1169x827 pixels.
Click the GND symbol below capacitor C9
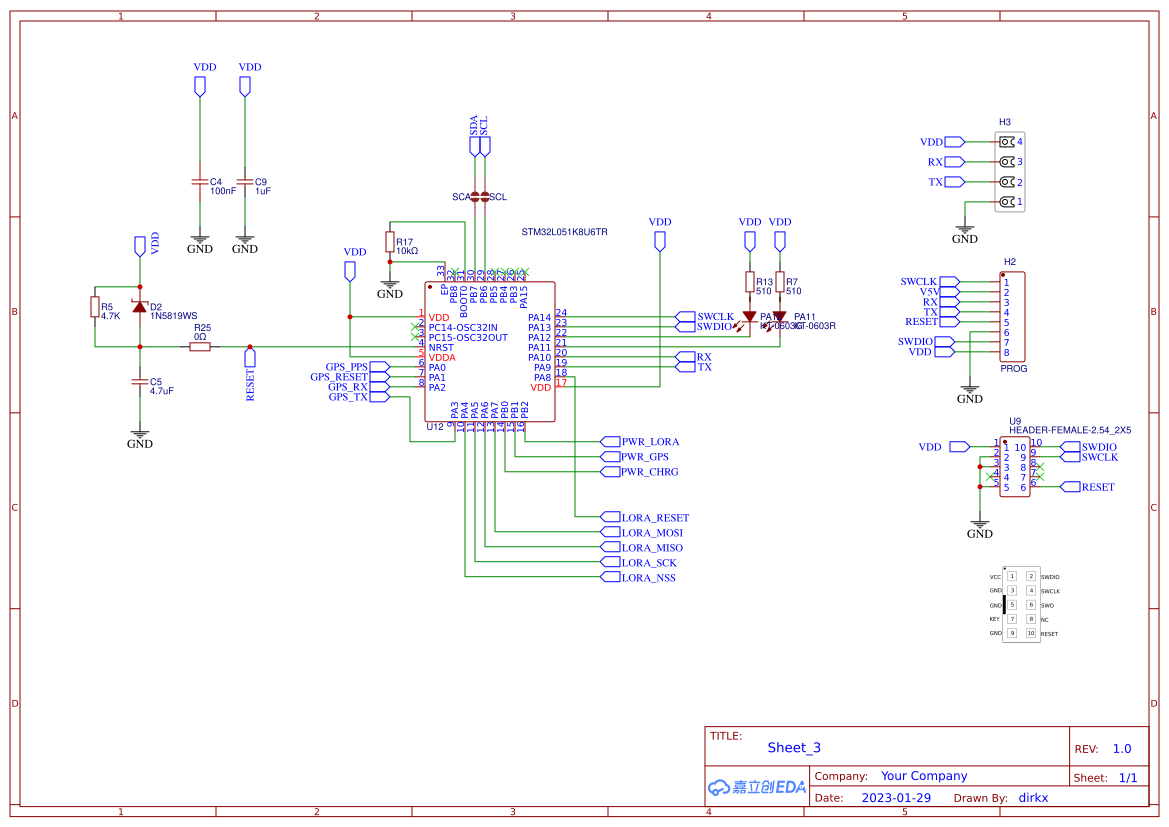pos(243,238)
